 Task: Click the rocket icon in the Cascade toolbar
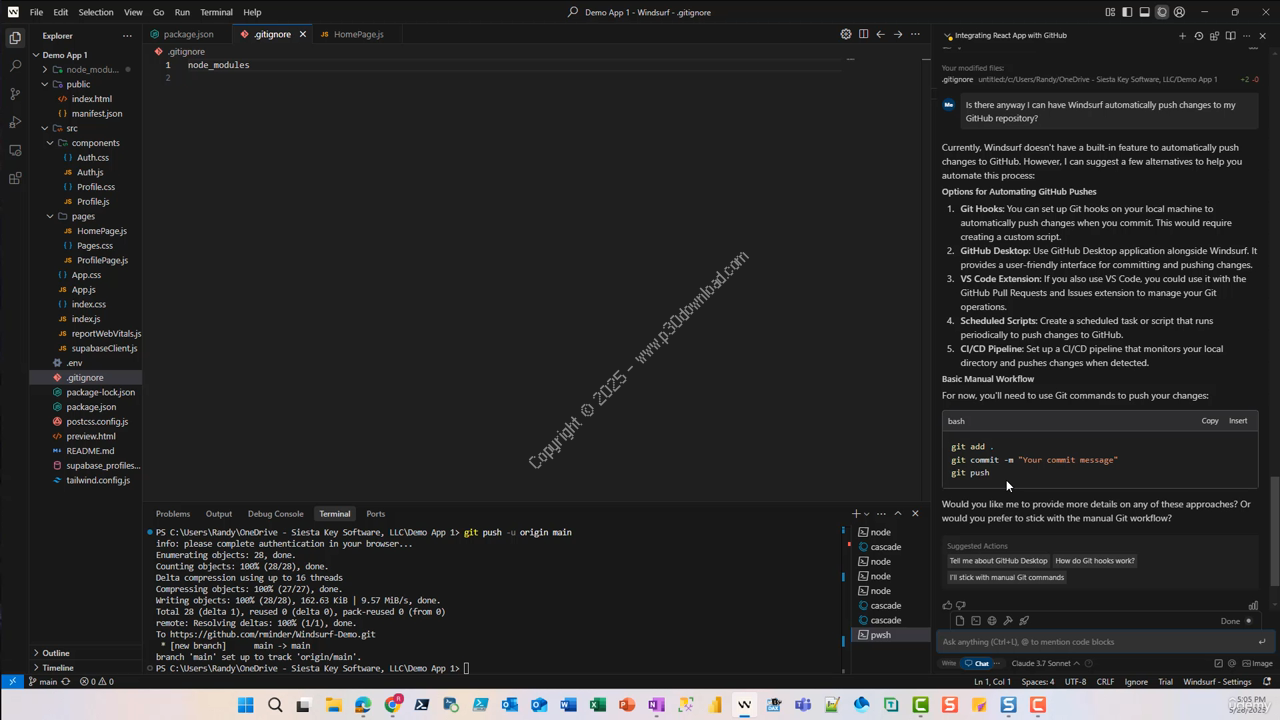coord(1024,620)
